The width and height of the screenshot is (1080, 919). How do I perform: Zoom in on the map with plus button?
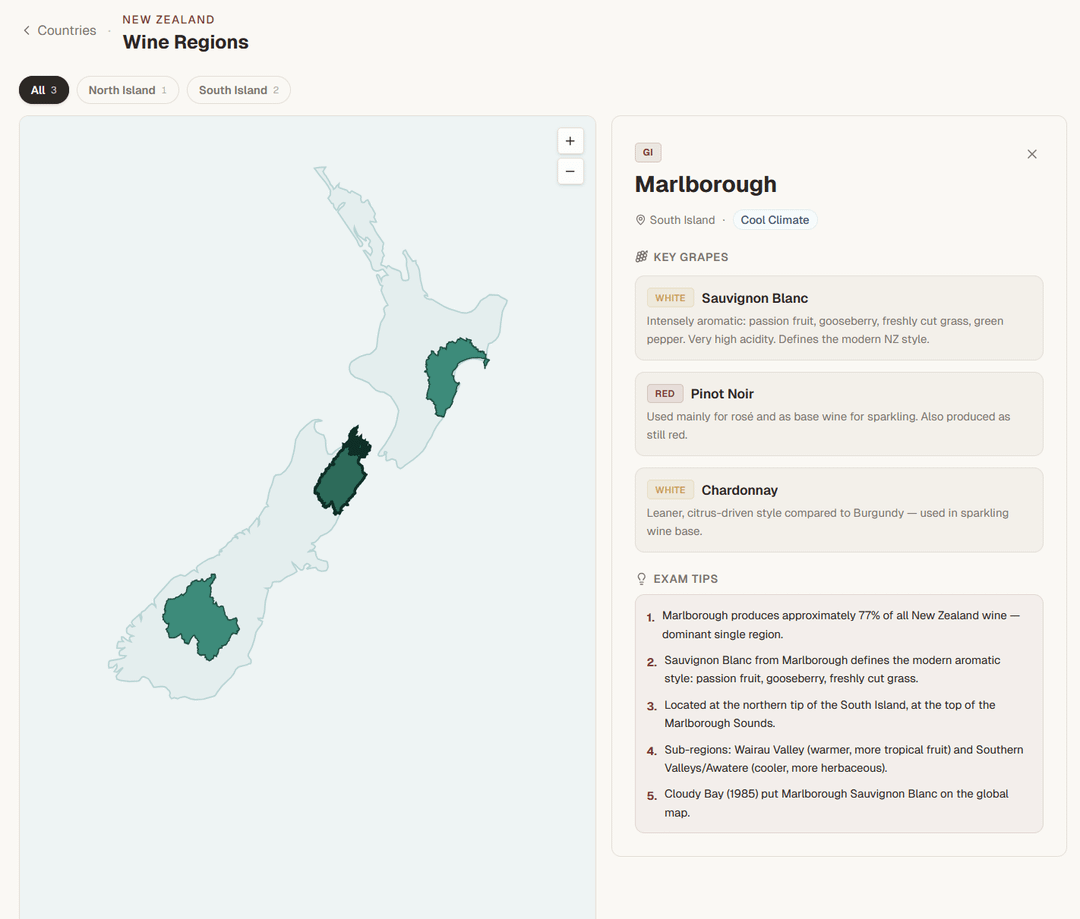[x=570, y=141]
